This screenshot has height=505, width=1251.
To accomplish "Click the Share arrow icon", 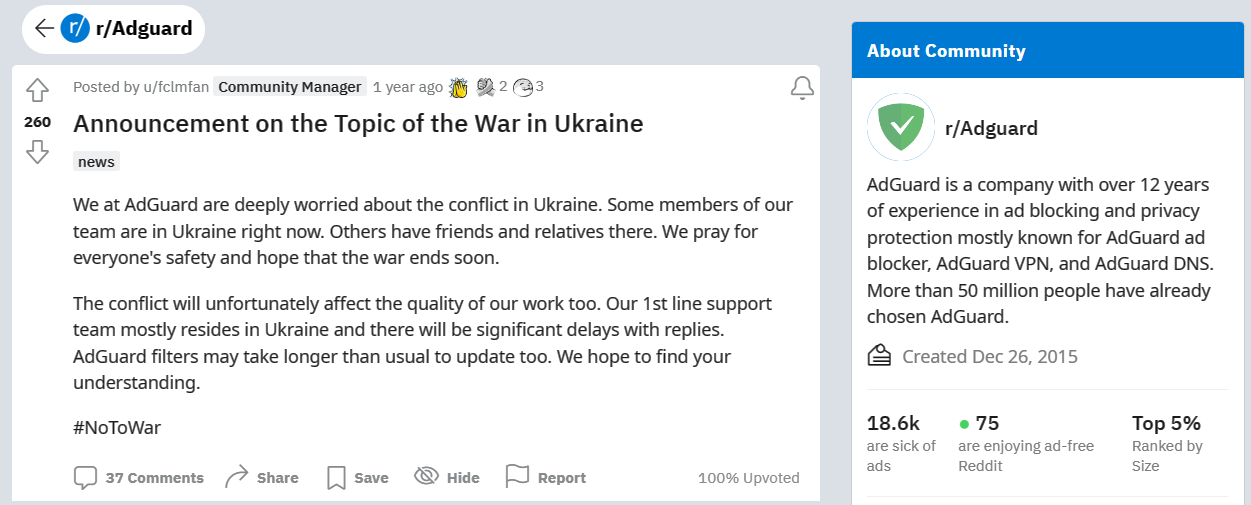I will (237, 477).
